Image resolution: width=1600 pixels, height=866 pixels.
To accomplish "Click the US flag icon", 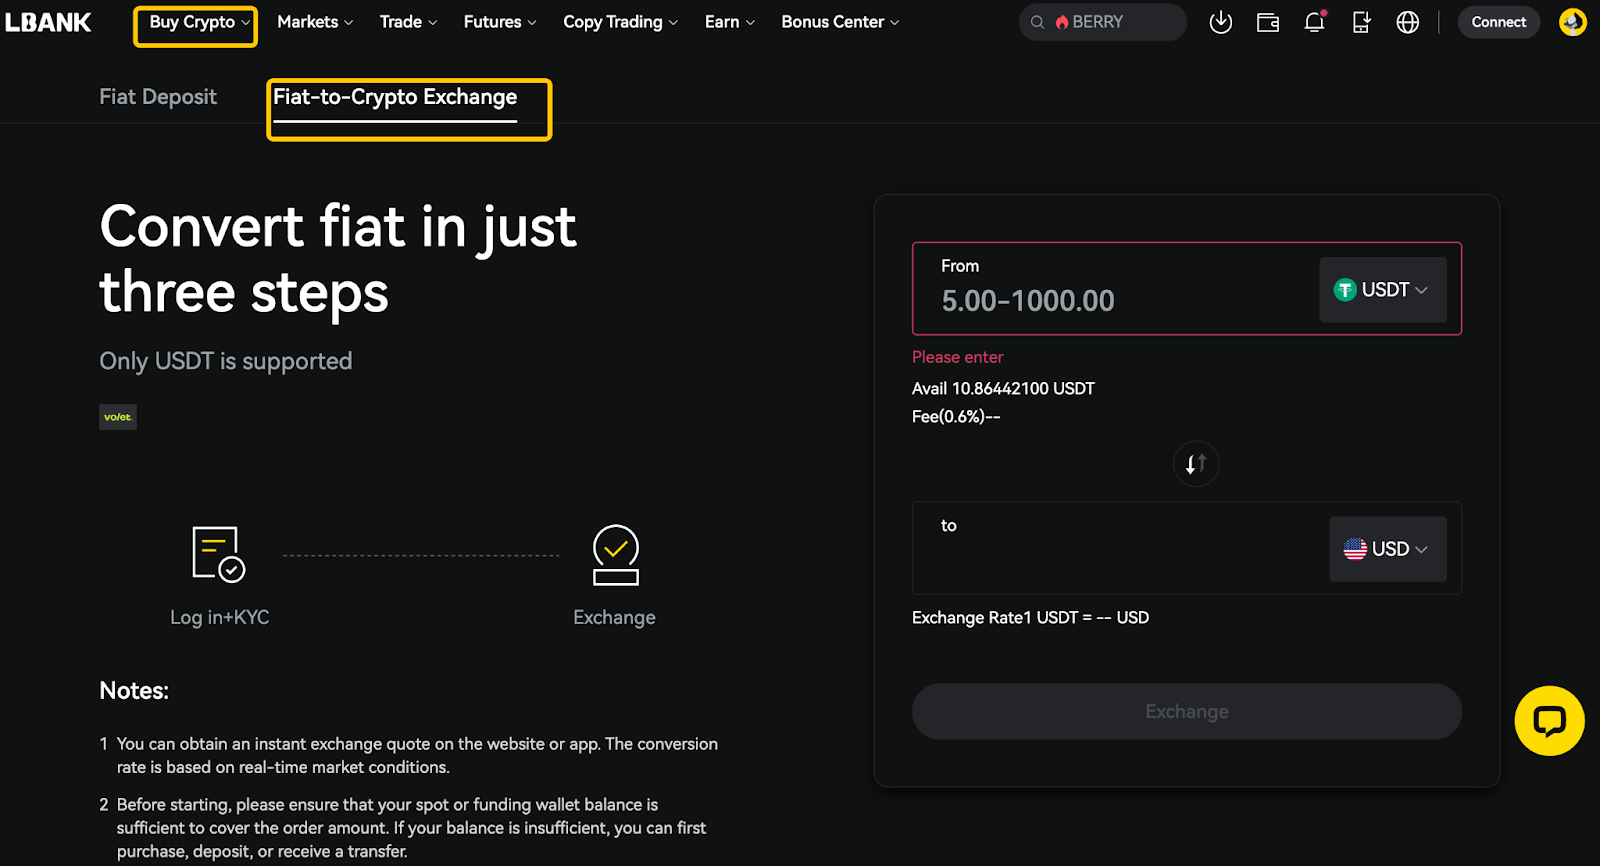I will coord(1355,549).
